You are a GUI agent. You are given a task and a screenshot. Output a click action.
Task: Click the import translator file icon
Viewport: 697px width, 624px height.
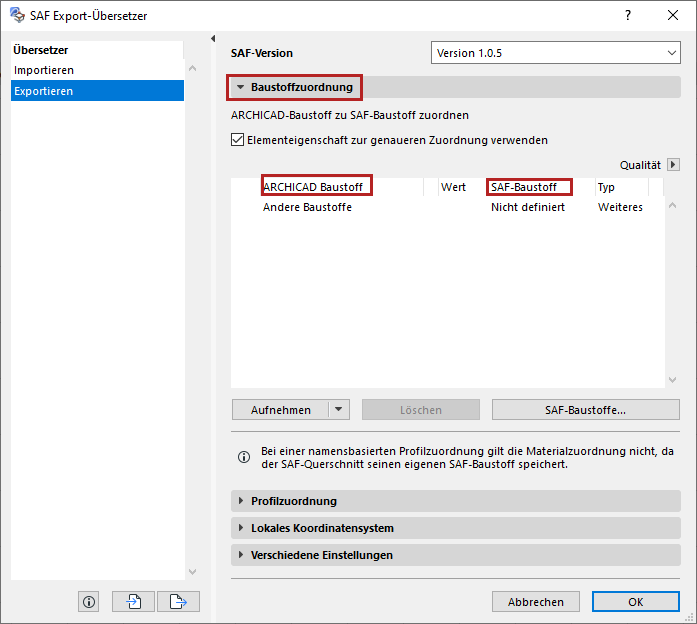pyautogui.click(x=134, y=601)
